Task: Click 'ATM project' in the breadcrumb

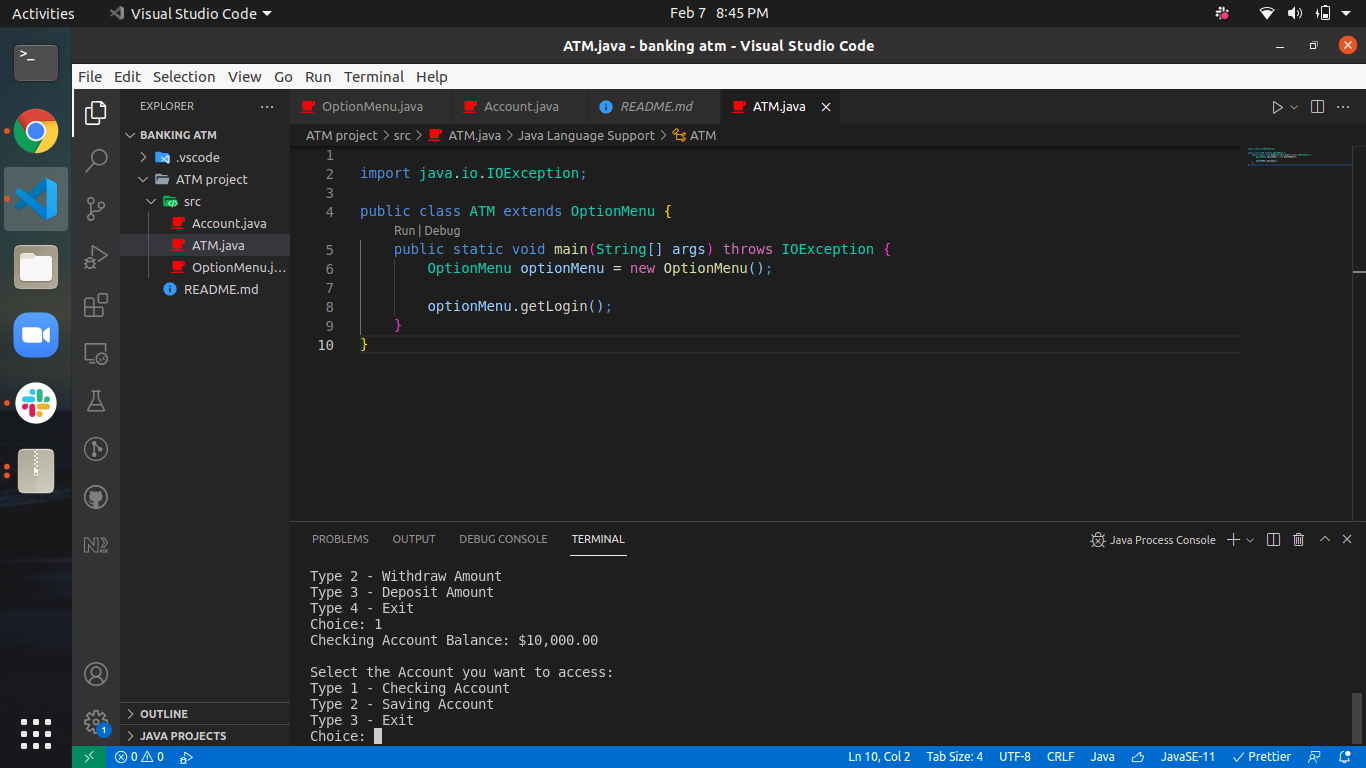Action: click(x=342, y=135)
